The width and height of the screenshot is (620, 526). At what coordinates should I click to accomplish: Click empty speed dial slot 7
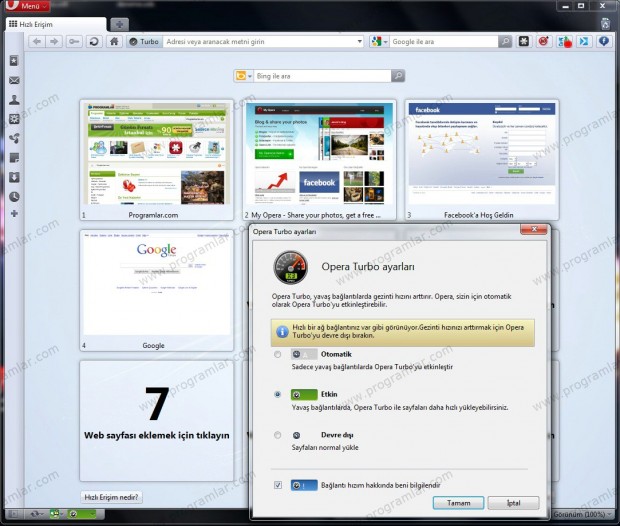[x=157, y=421]
